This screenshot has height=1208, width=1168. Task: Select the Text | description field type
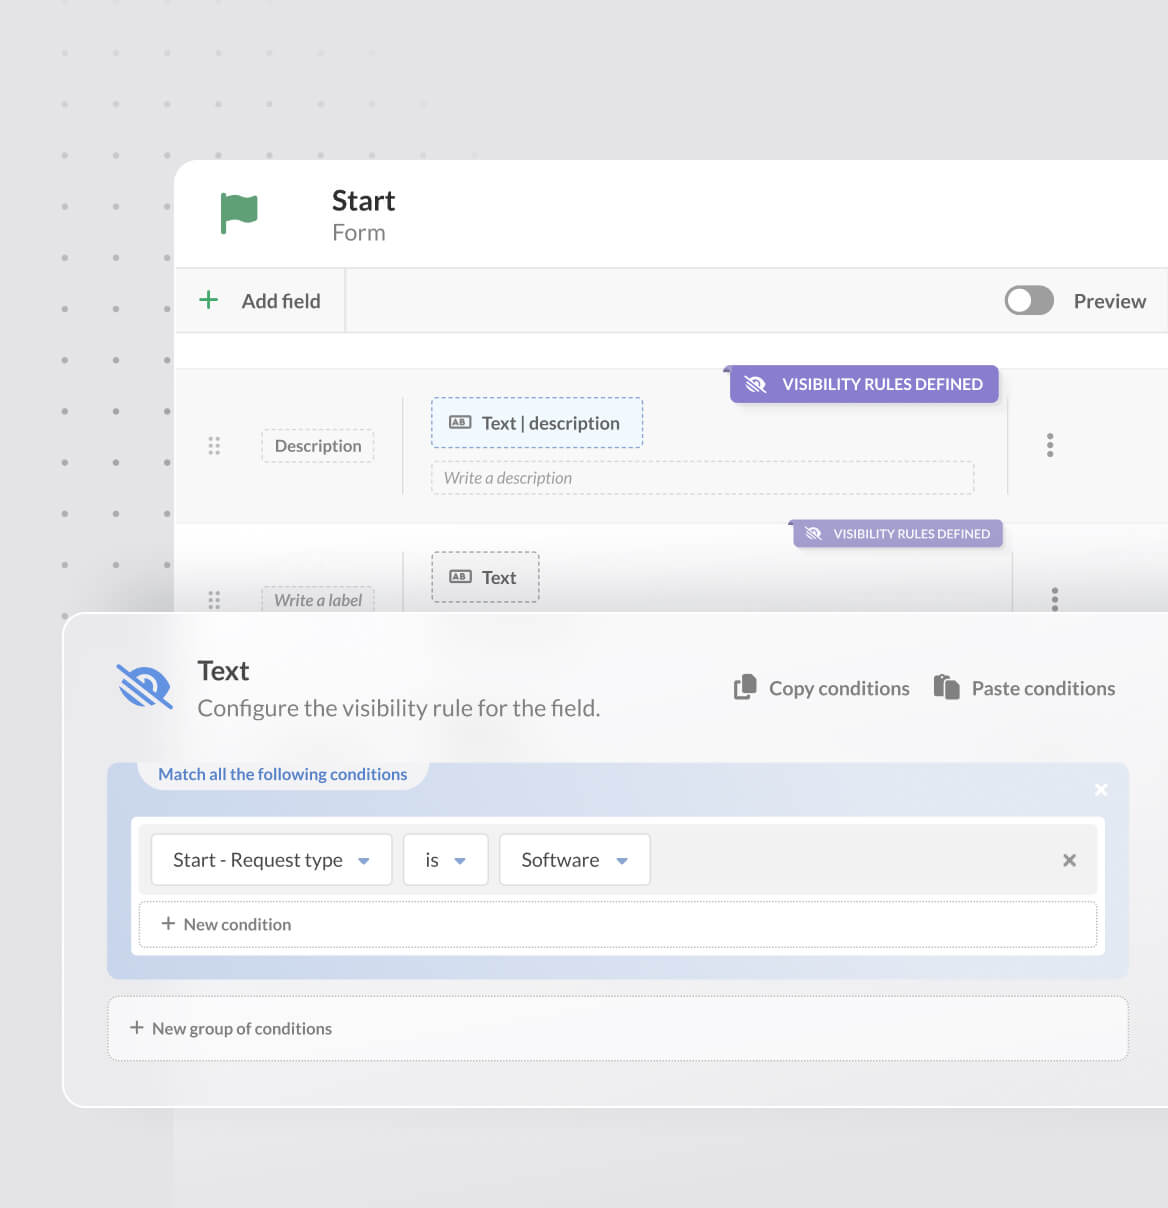(x=537, y=423)
